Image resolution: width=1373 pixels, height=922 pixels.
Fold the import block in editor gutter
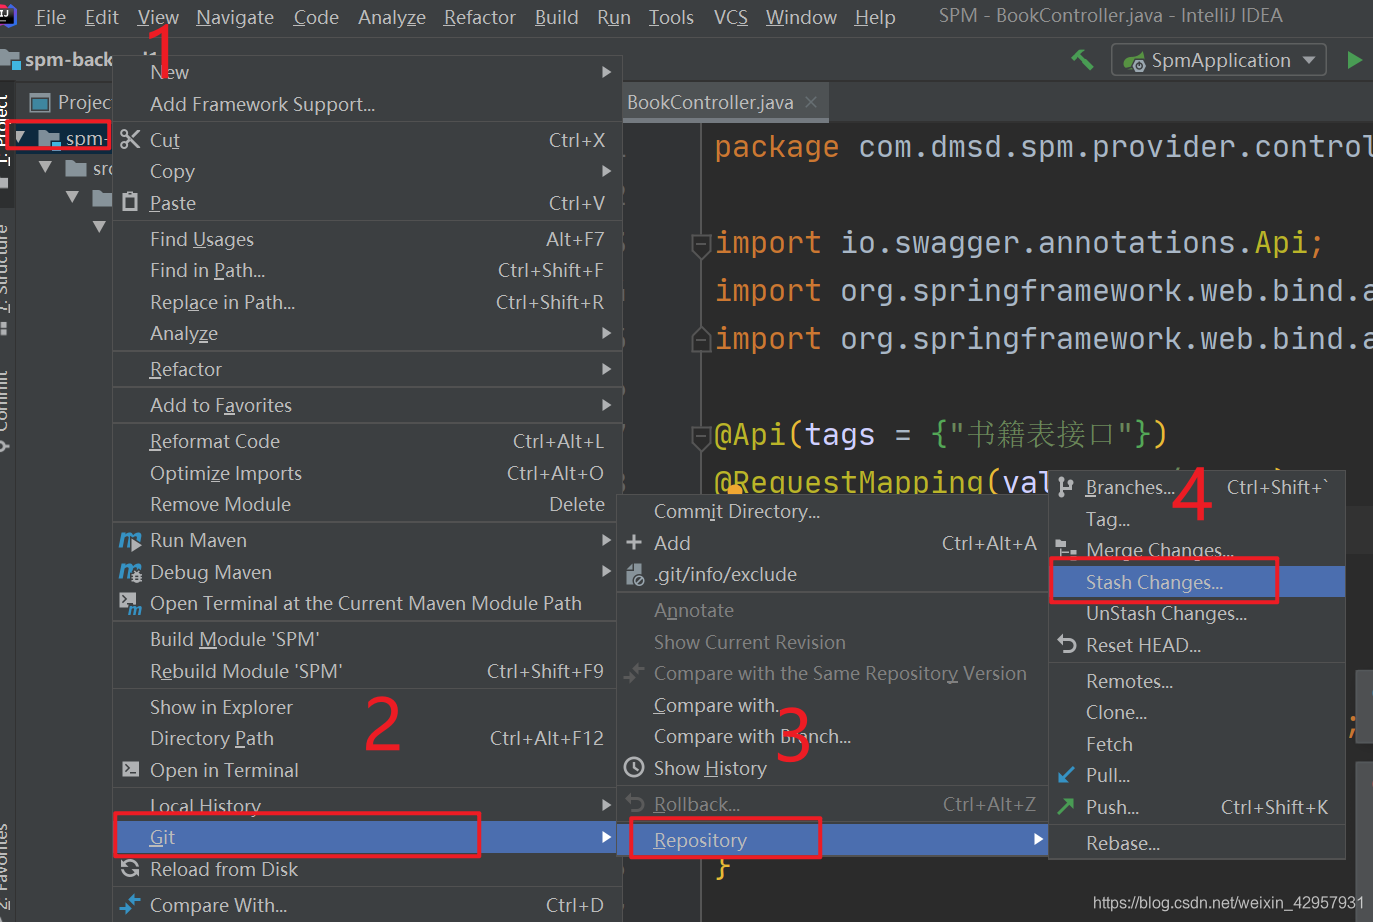(x=702, y=244)
